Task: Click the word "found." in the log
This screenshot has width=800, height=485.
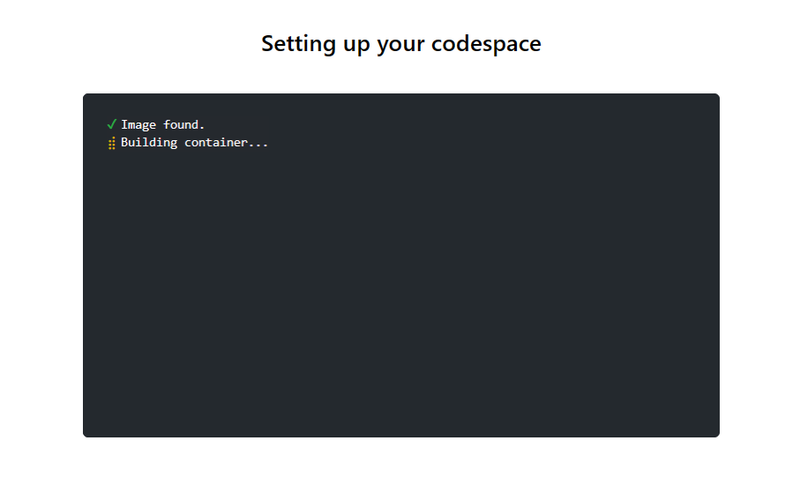Action: coord(184,125)
